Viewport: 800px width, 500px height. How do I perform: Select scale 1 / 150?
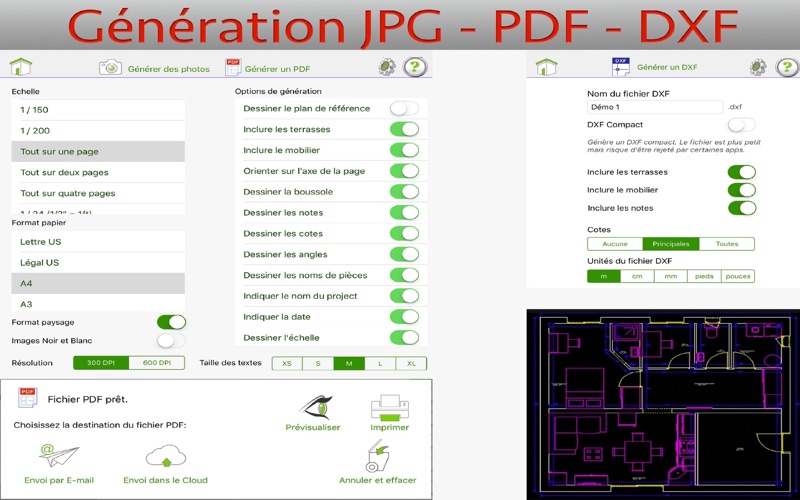tap(98, 110)
